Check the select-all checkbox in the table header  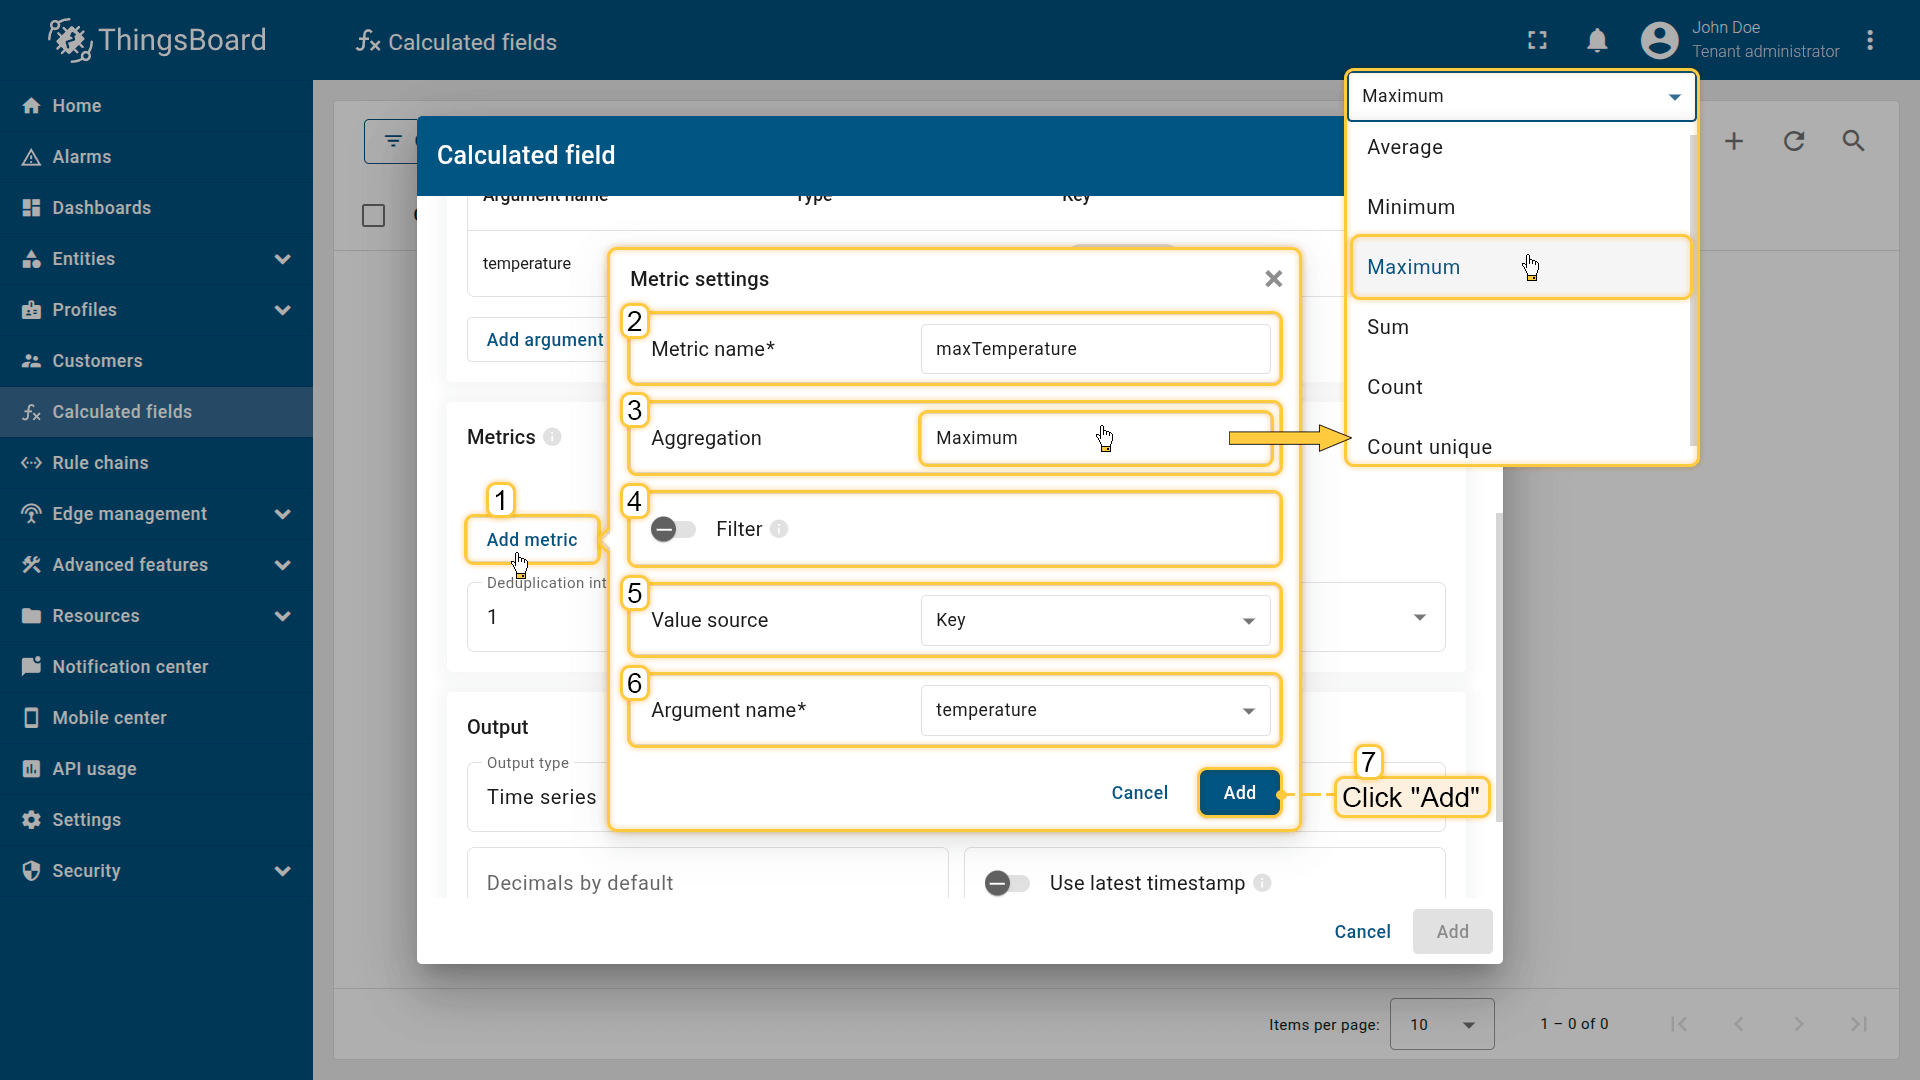373,216
